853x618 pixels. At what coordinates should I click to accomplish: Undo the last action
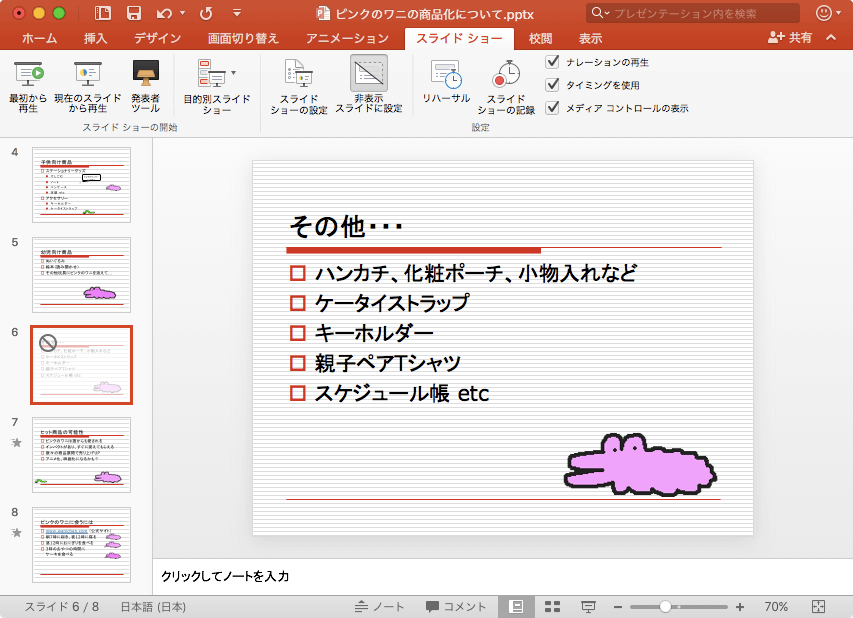(164, 13)
